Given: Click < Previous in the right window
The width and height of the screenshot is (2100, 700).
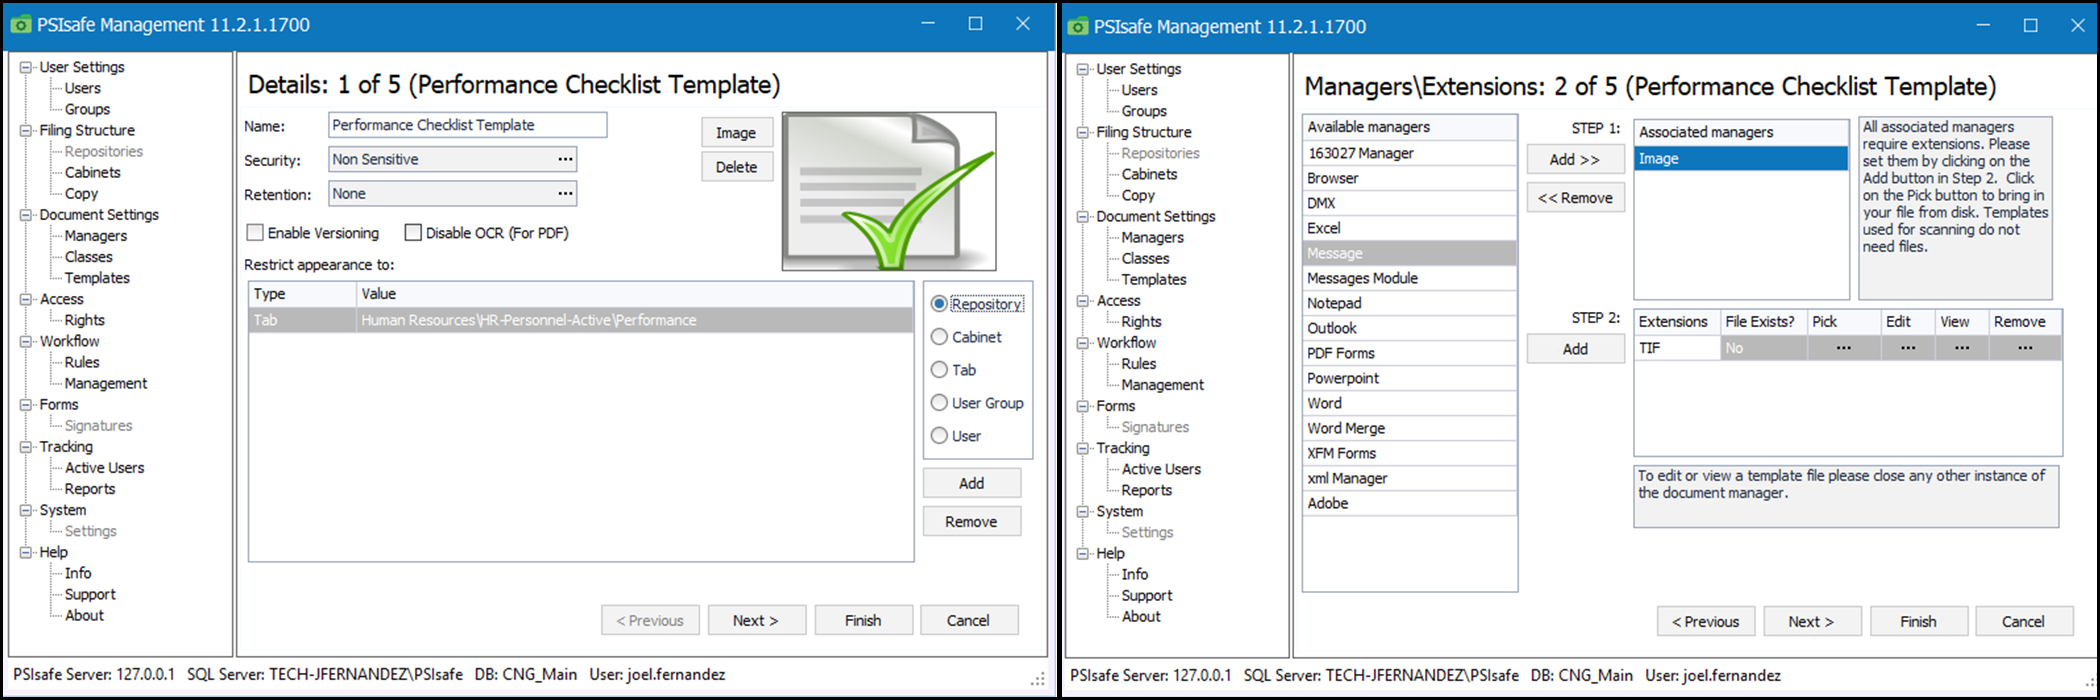Looking at the screenshot, I should (x=1706, y=621).
